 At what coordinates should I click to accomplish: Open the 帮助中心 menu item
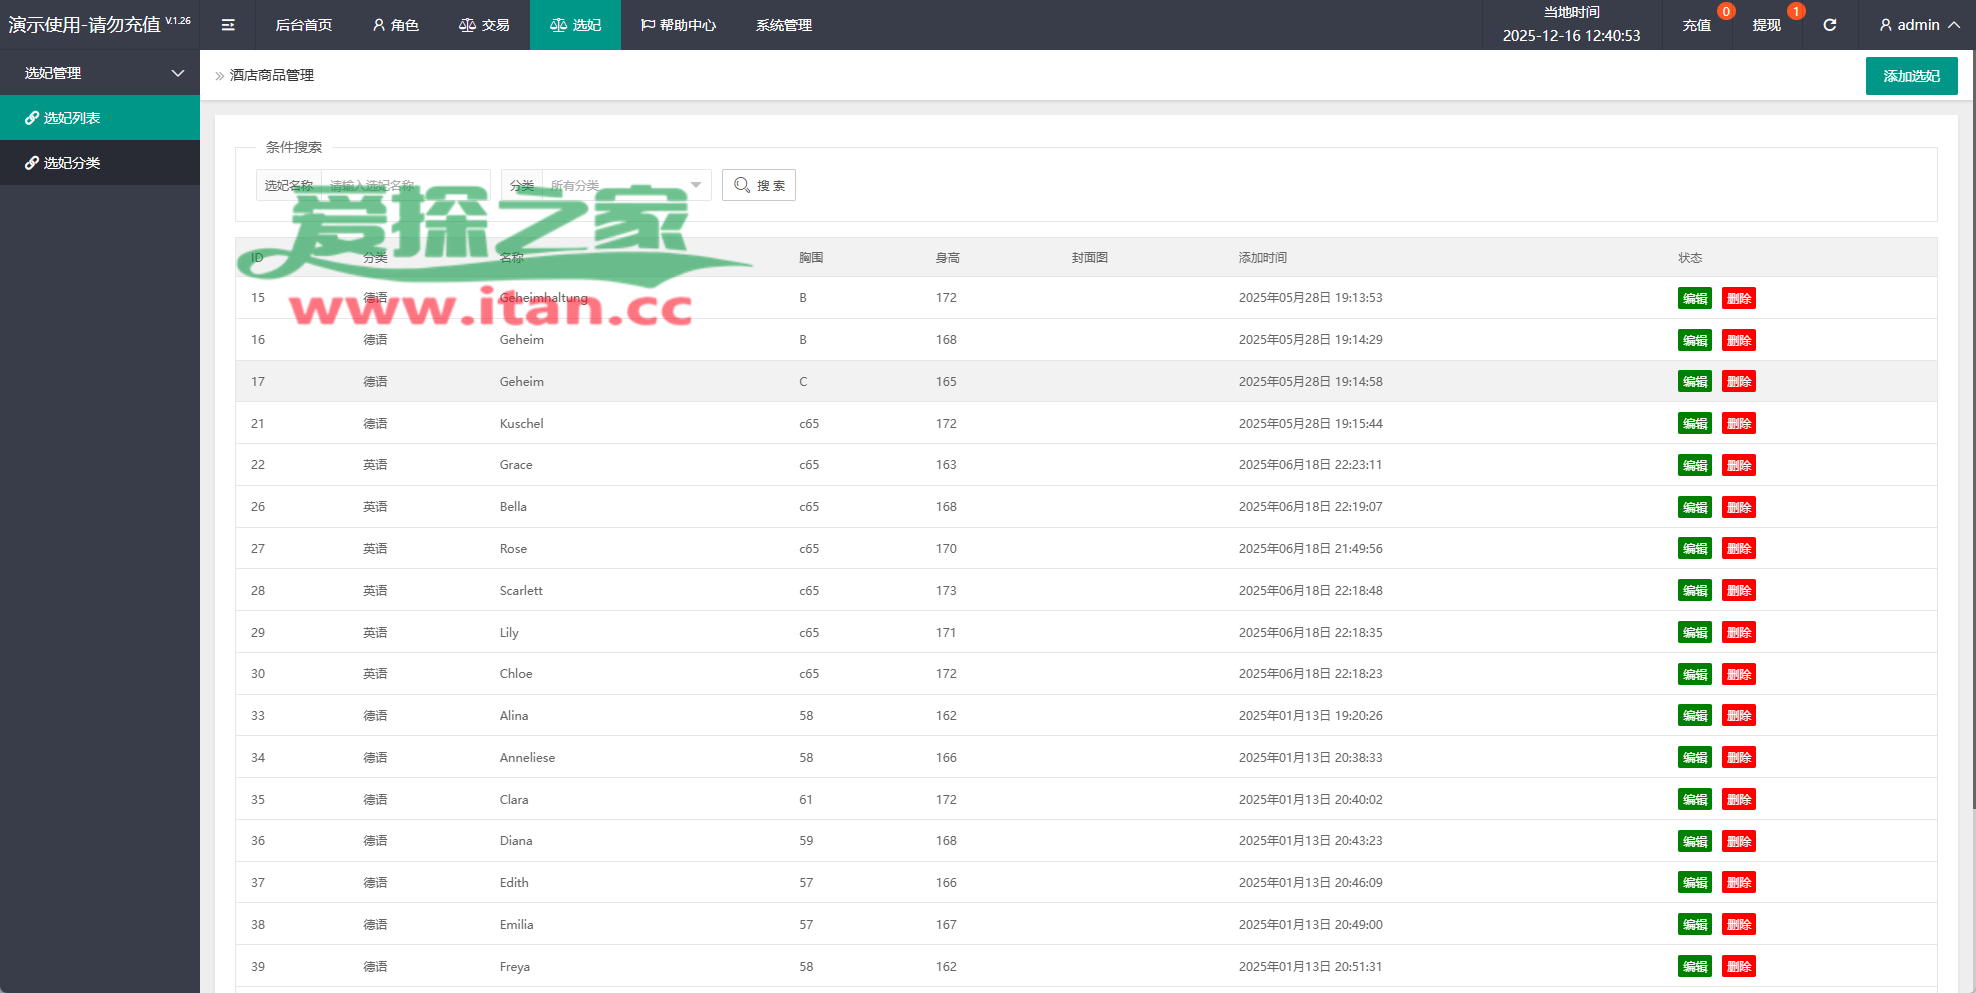click(678, 25)
